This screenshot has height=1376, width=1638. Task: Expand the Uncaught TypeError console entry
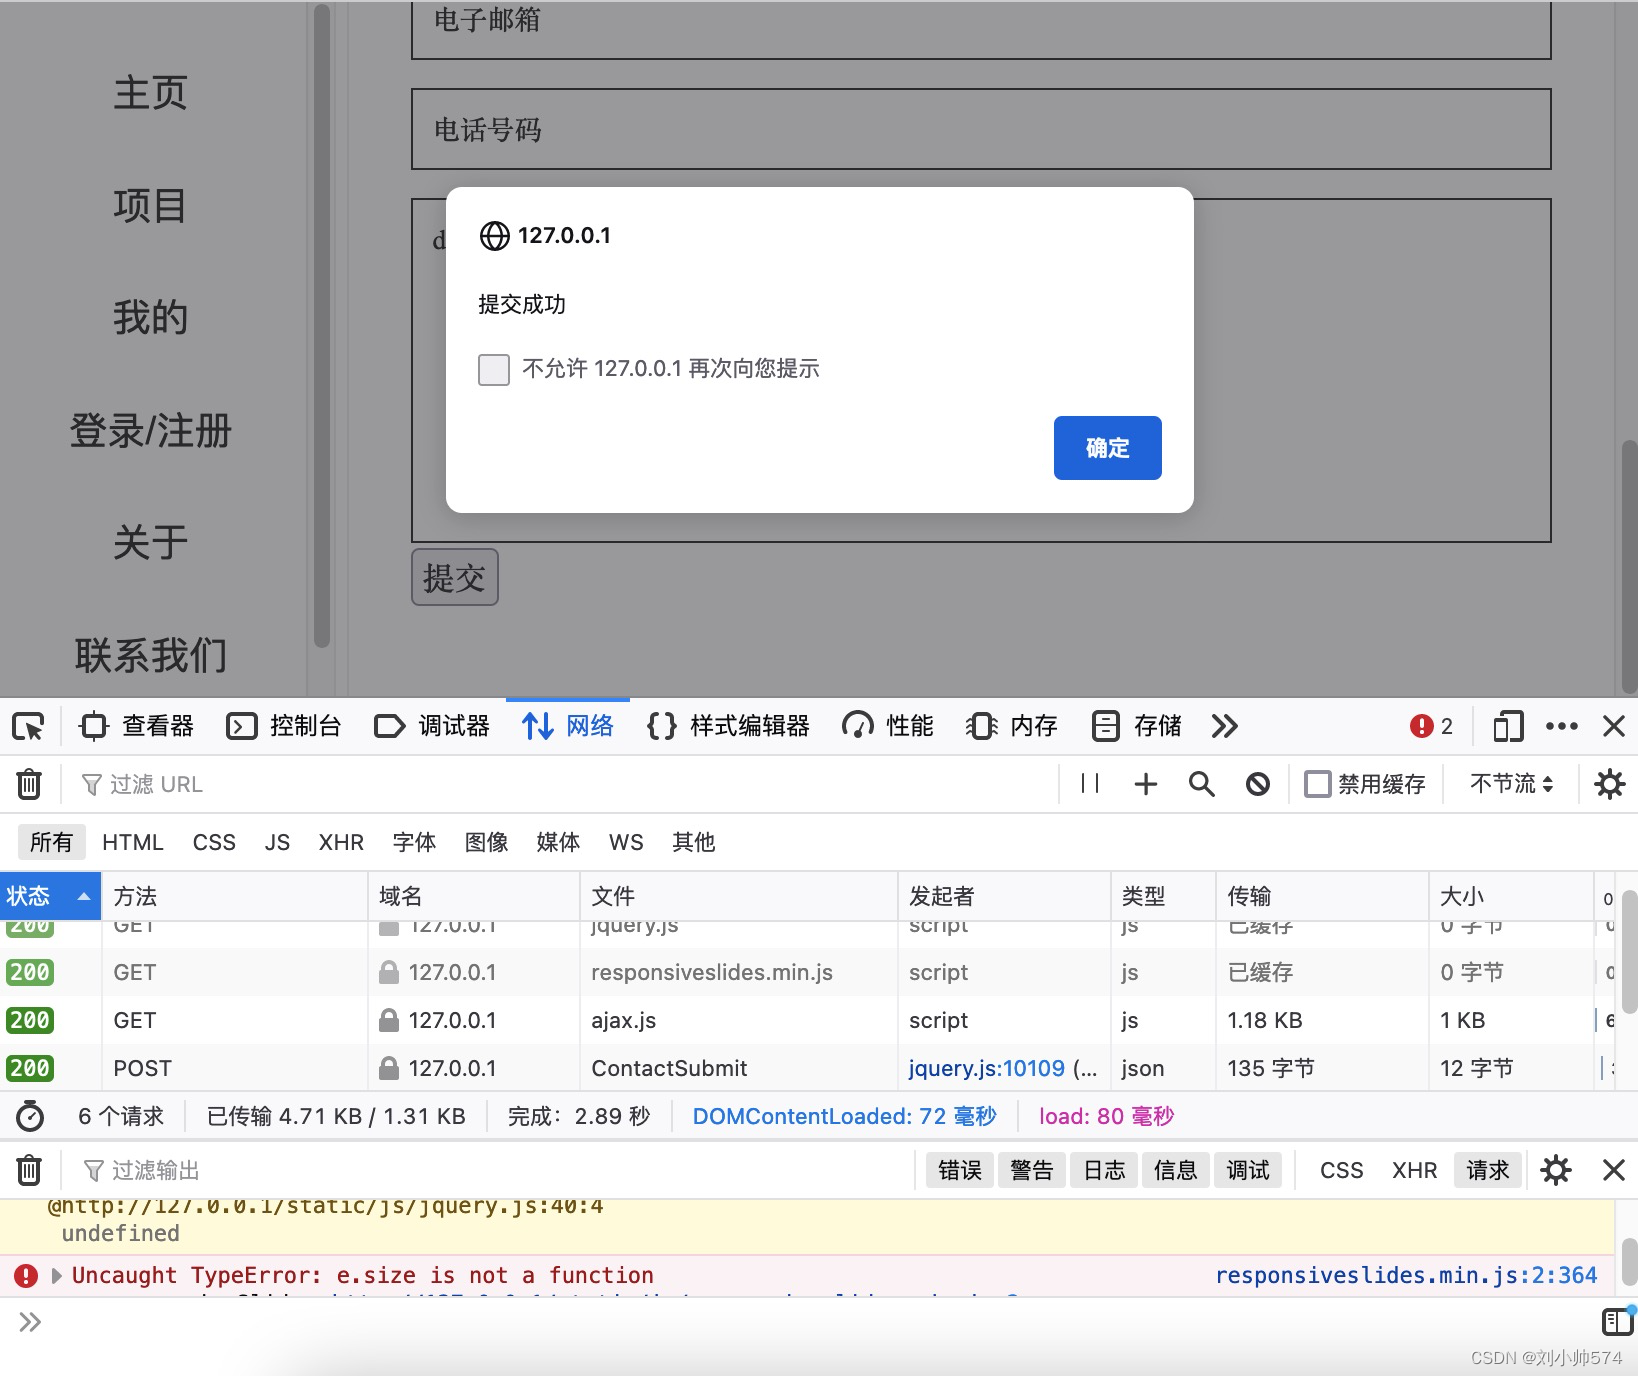click(x=56, y=1275)
